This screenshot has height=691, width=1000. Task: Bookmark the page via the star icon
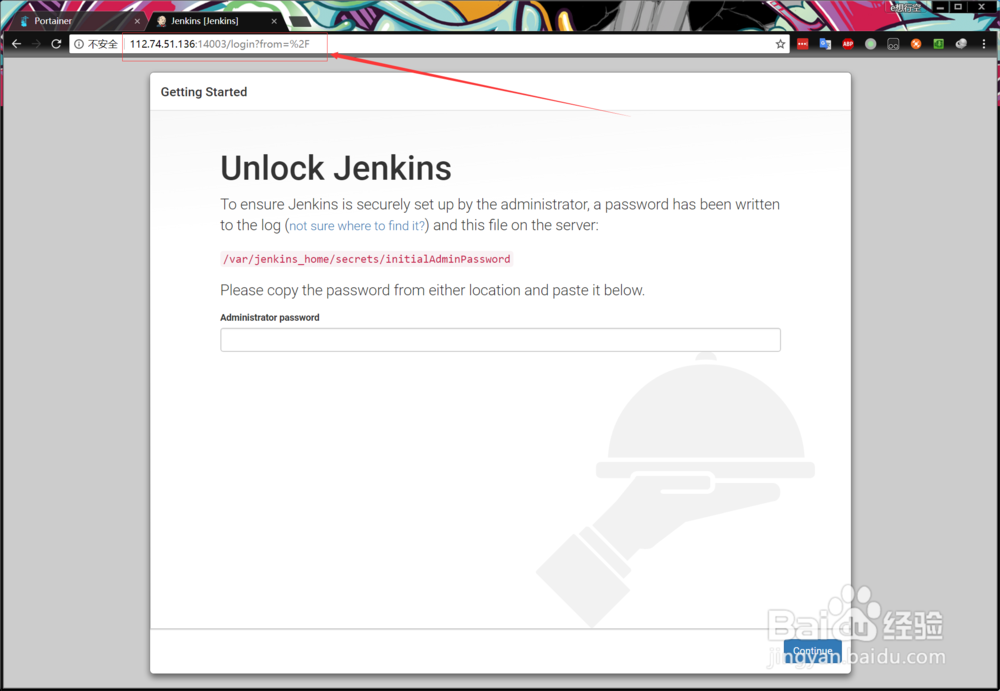coord(780,44)
